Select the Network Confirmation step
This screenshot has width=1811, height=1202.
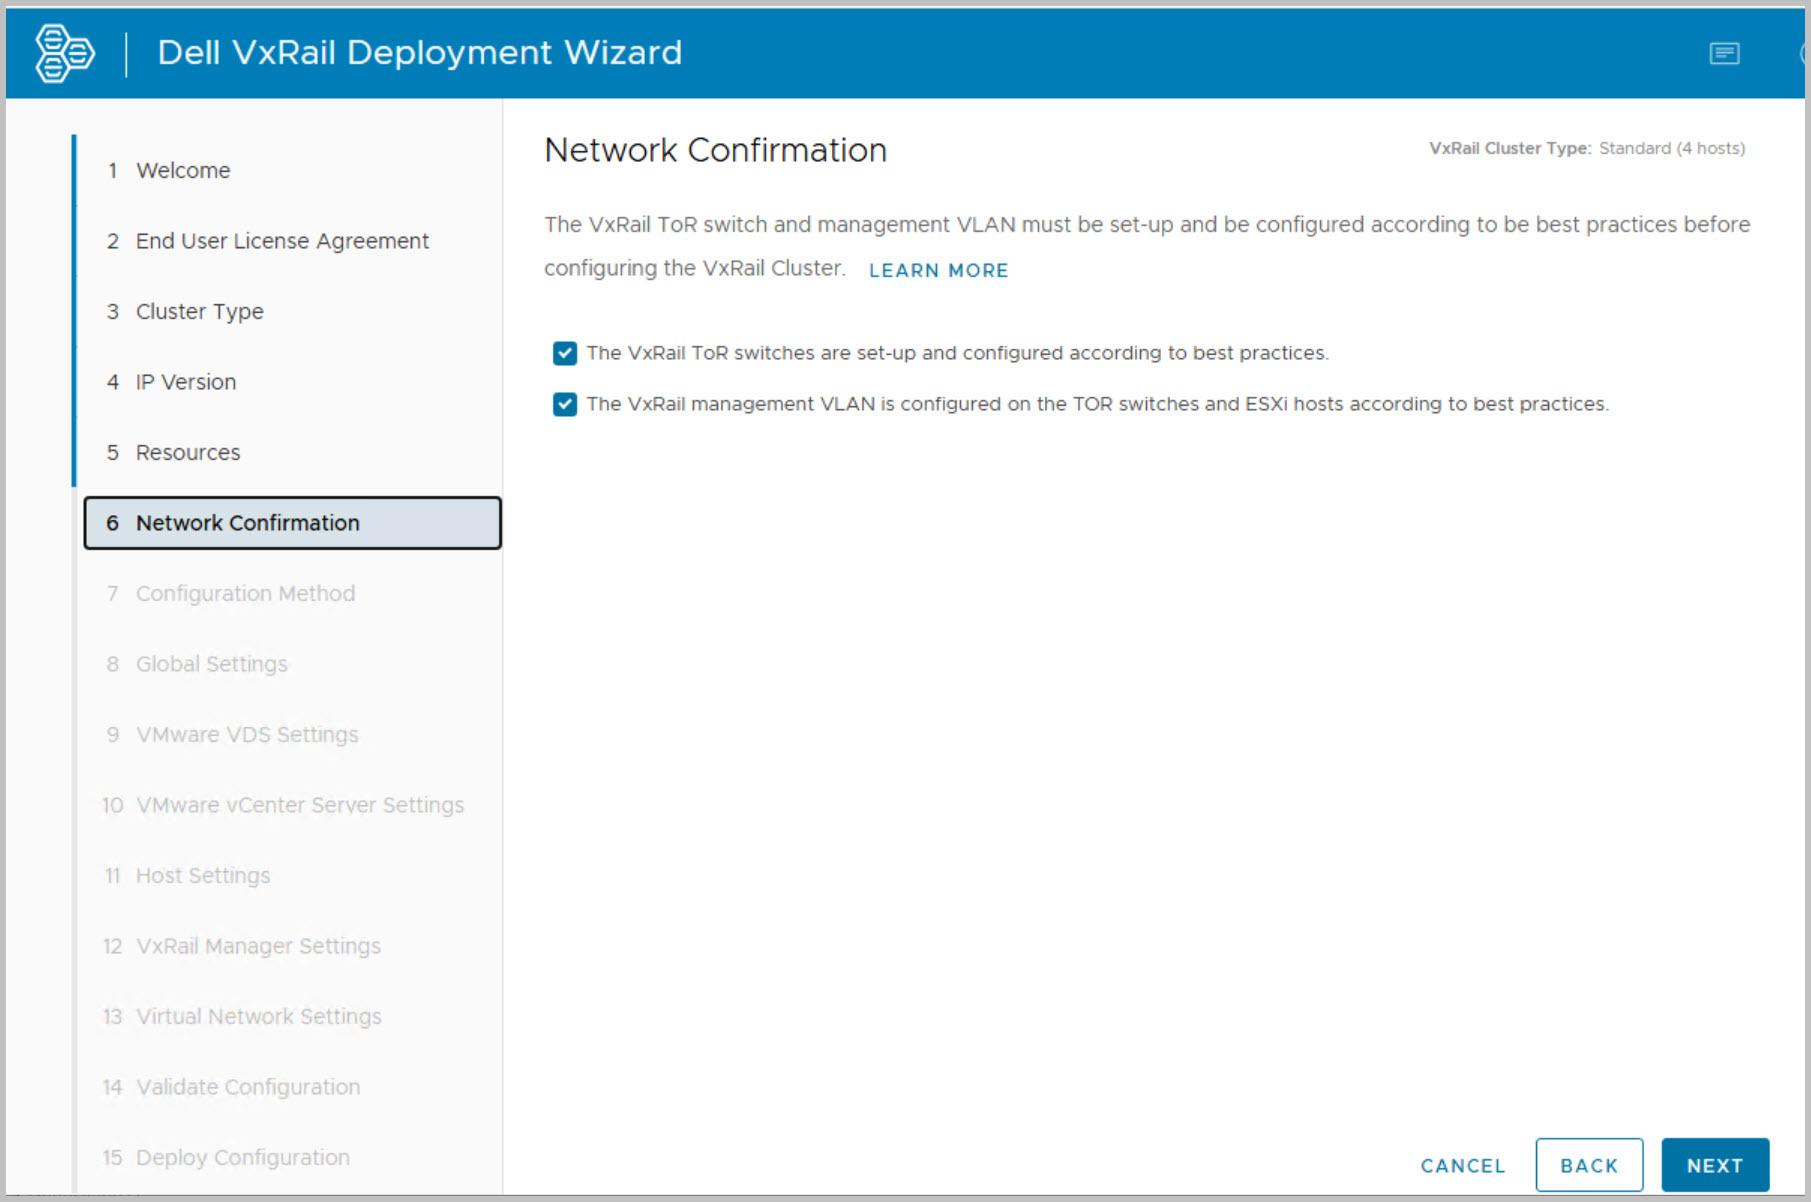[x=247, y=523]
